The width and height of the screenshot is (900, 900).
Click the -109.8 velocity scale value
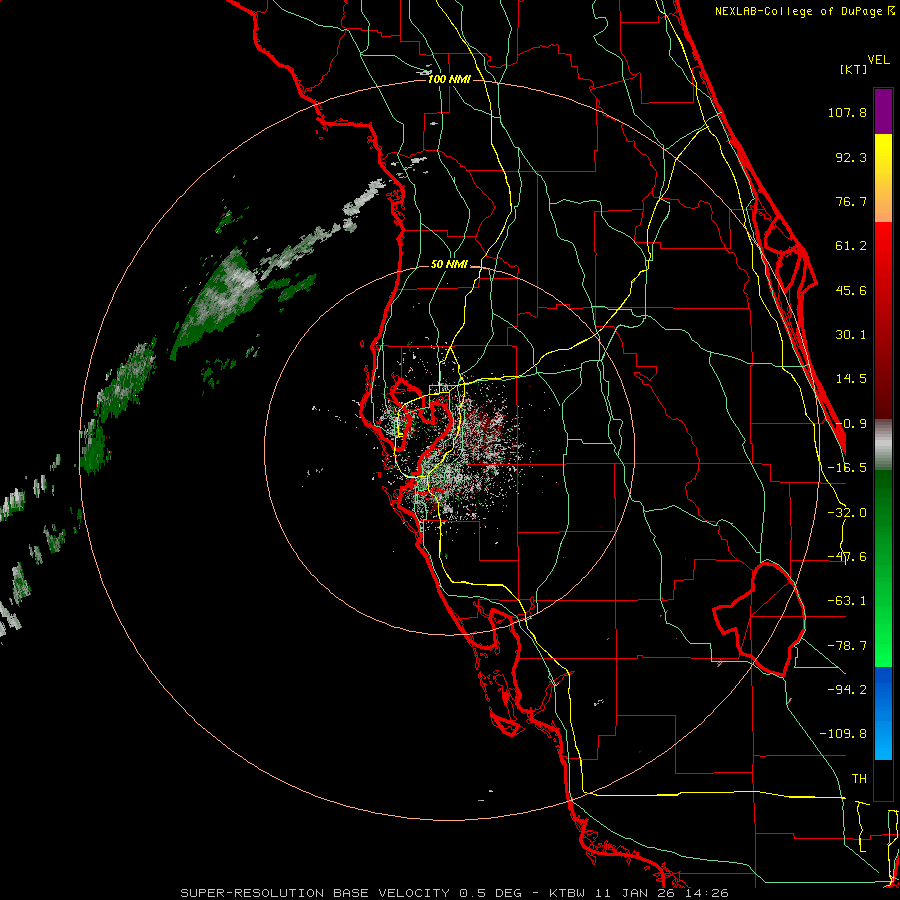click(843, 734)
